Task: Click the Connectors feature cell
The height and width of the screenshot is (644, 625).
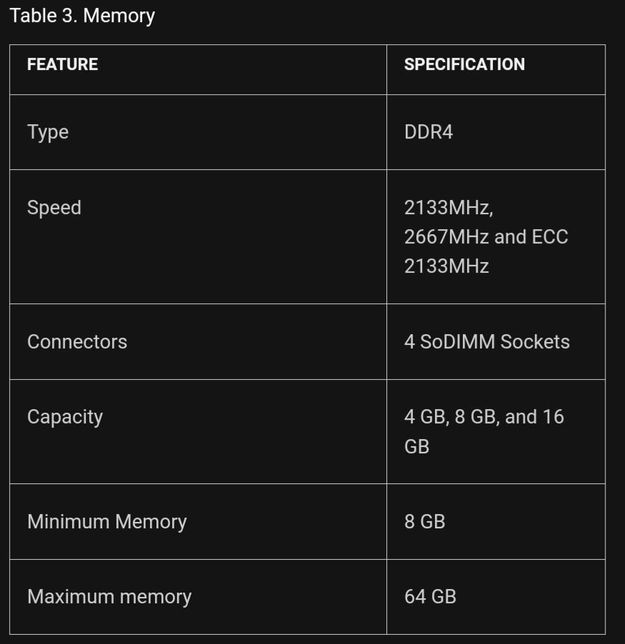Action: click(77, 342)
